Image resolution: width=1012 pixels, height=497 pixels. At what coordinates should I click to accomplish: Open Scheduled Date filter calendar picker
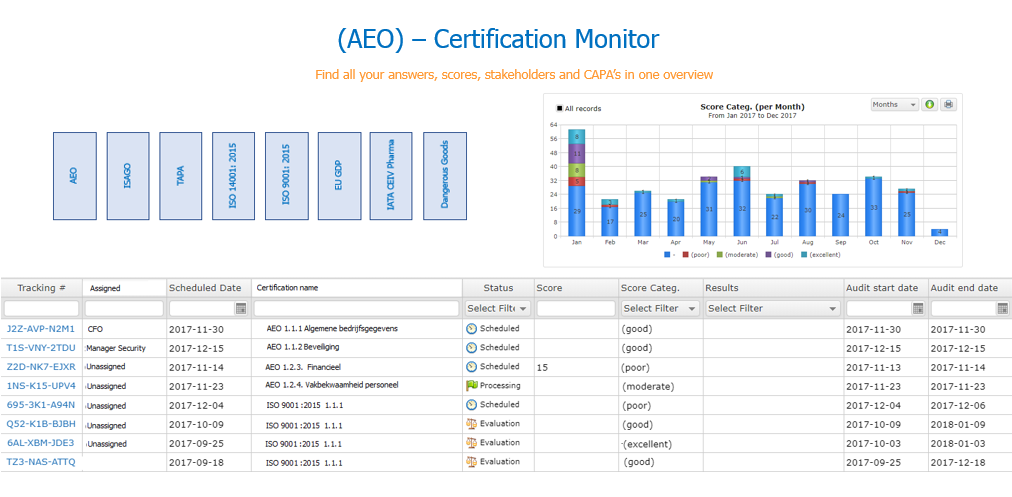tap(241, 309)
